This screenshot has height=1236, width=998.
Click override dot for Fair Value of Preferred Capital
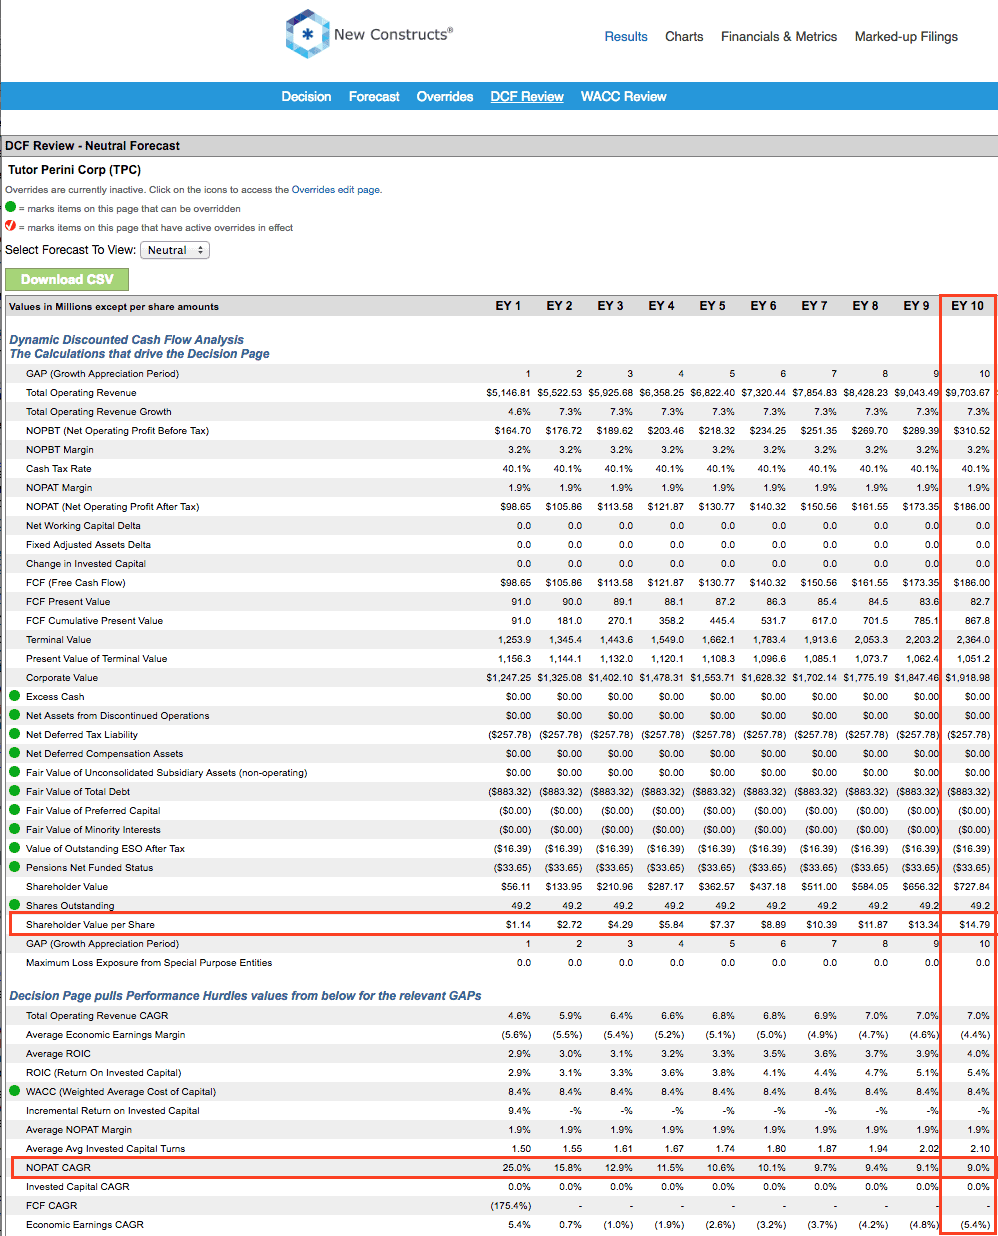tap(15, 810)
